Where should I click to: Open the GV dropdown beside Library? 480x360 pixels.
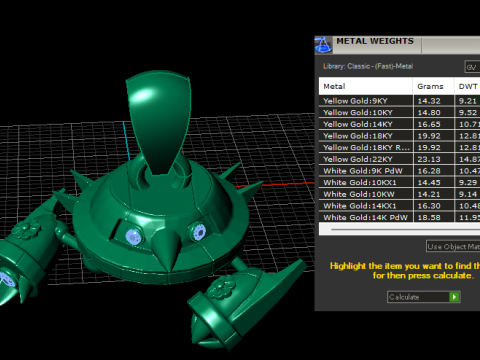tap(472, 67)
